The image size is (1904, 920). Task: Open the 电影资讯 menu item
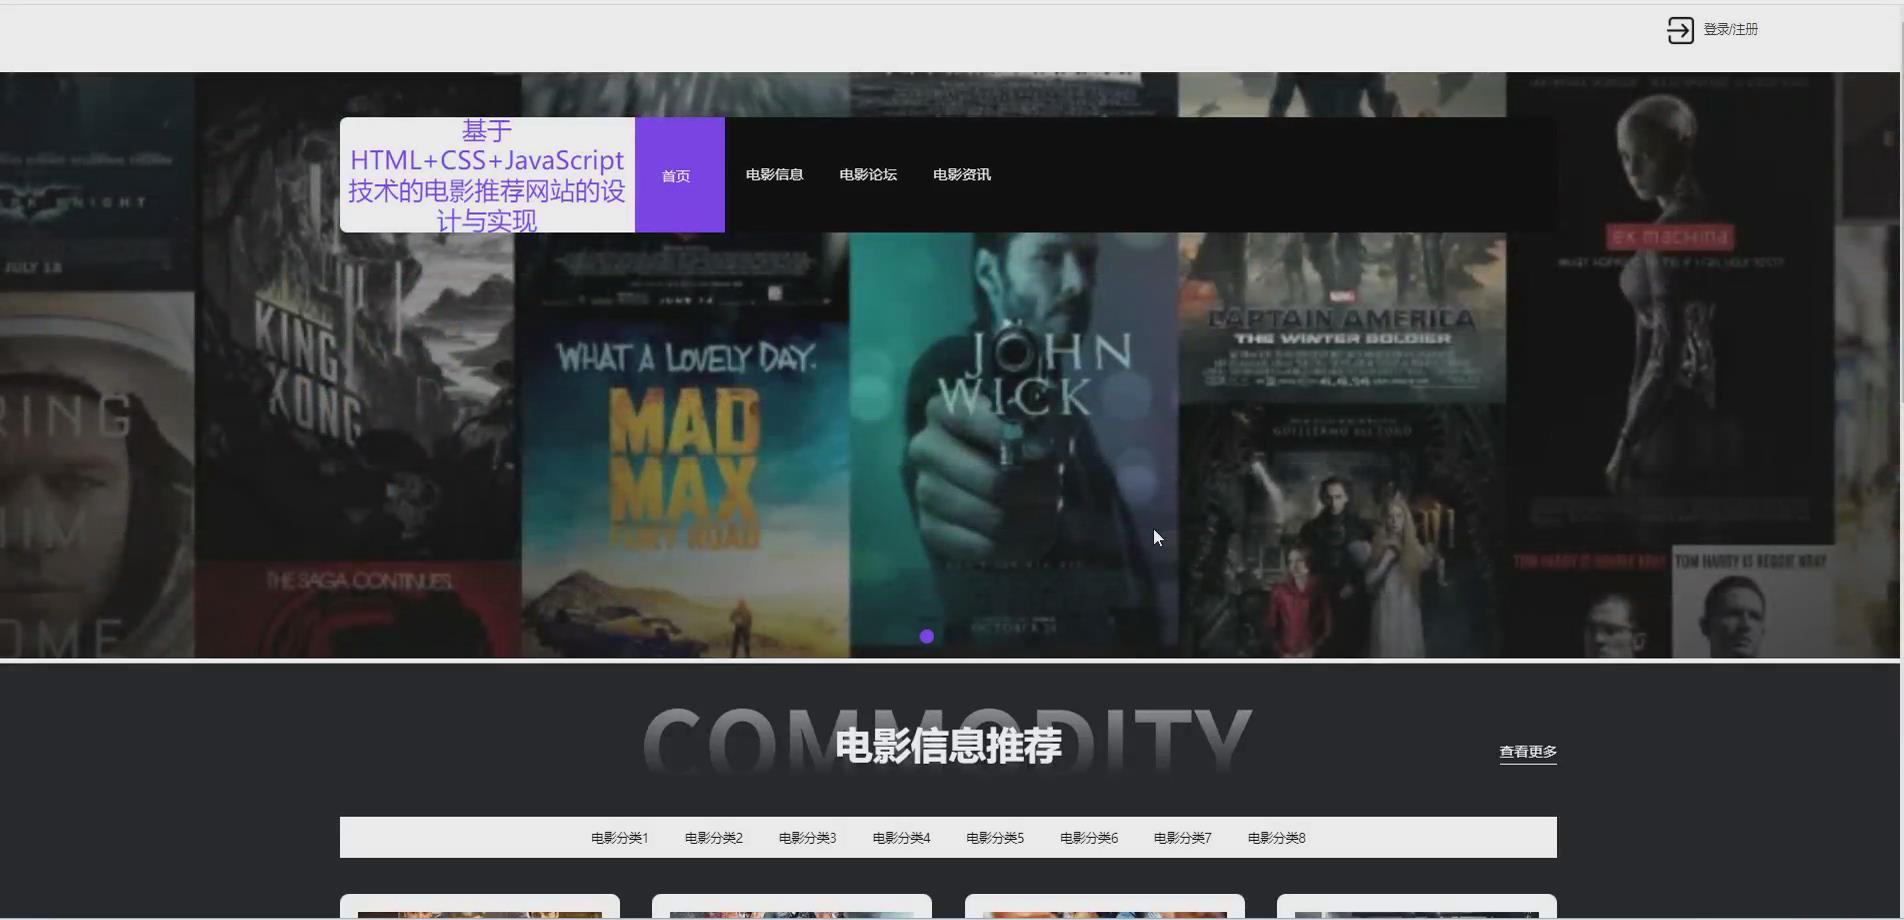point(962,175)
